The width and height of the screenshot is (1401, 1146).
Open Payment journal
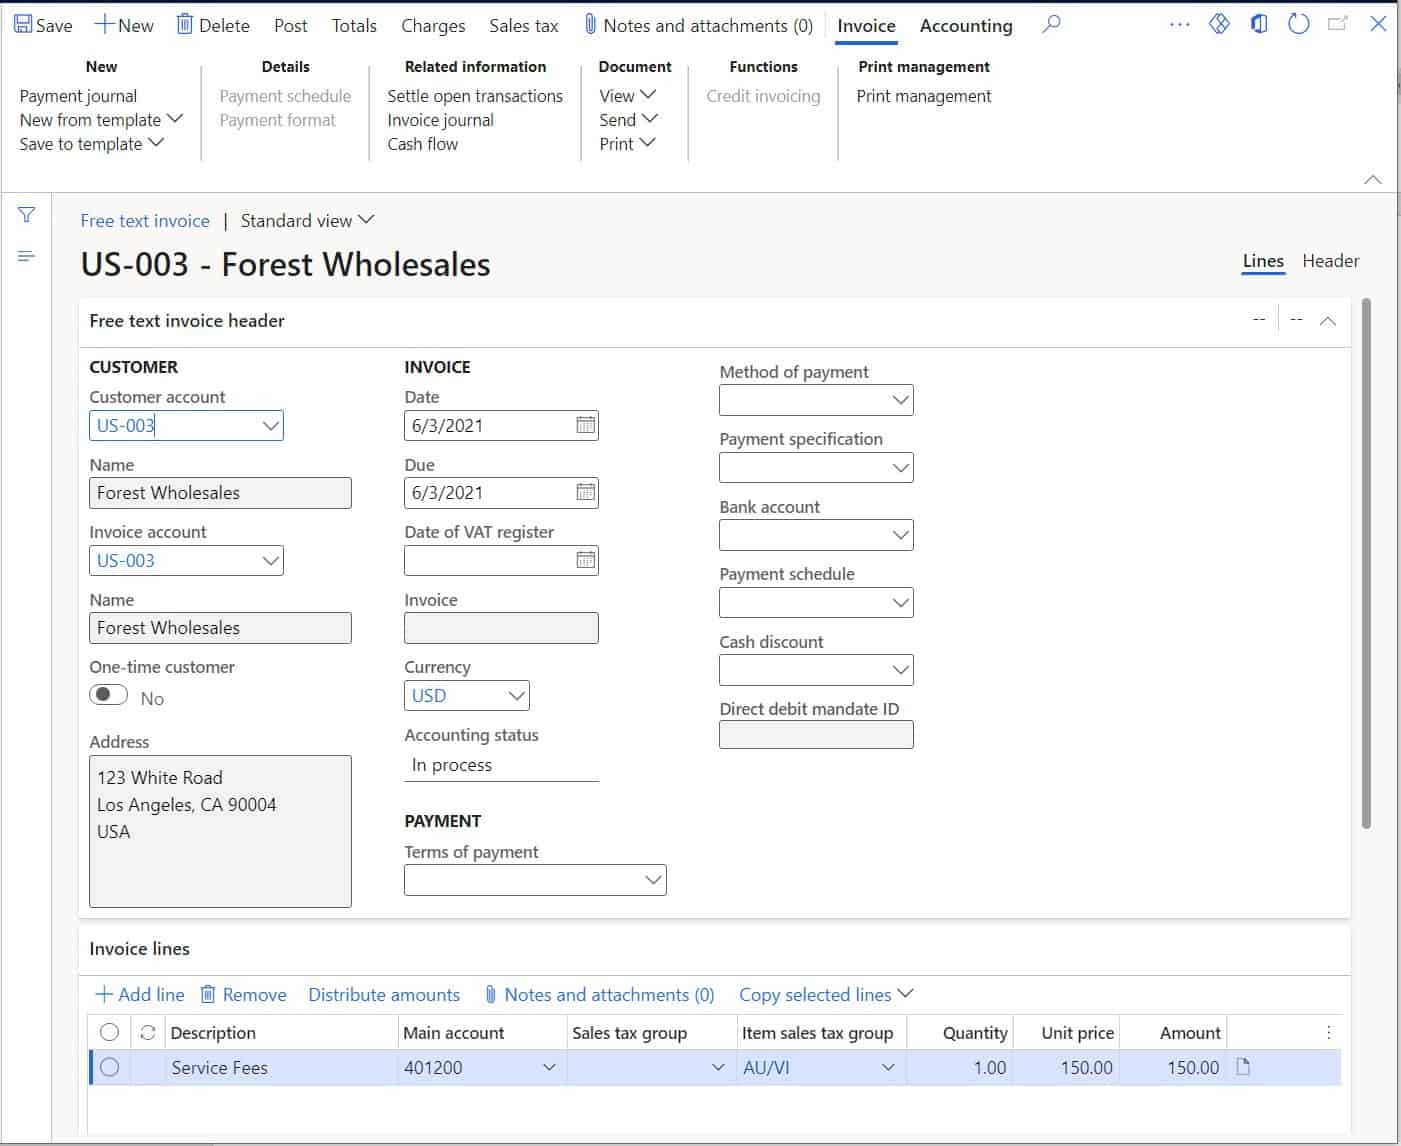[78, 95]
